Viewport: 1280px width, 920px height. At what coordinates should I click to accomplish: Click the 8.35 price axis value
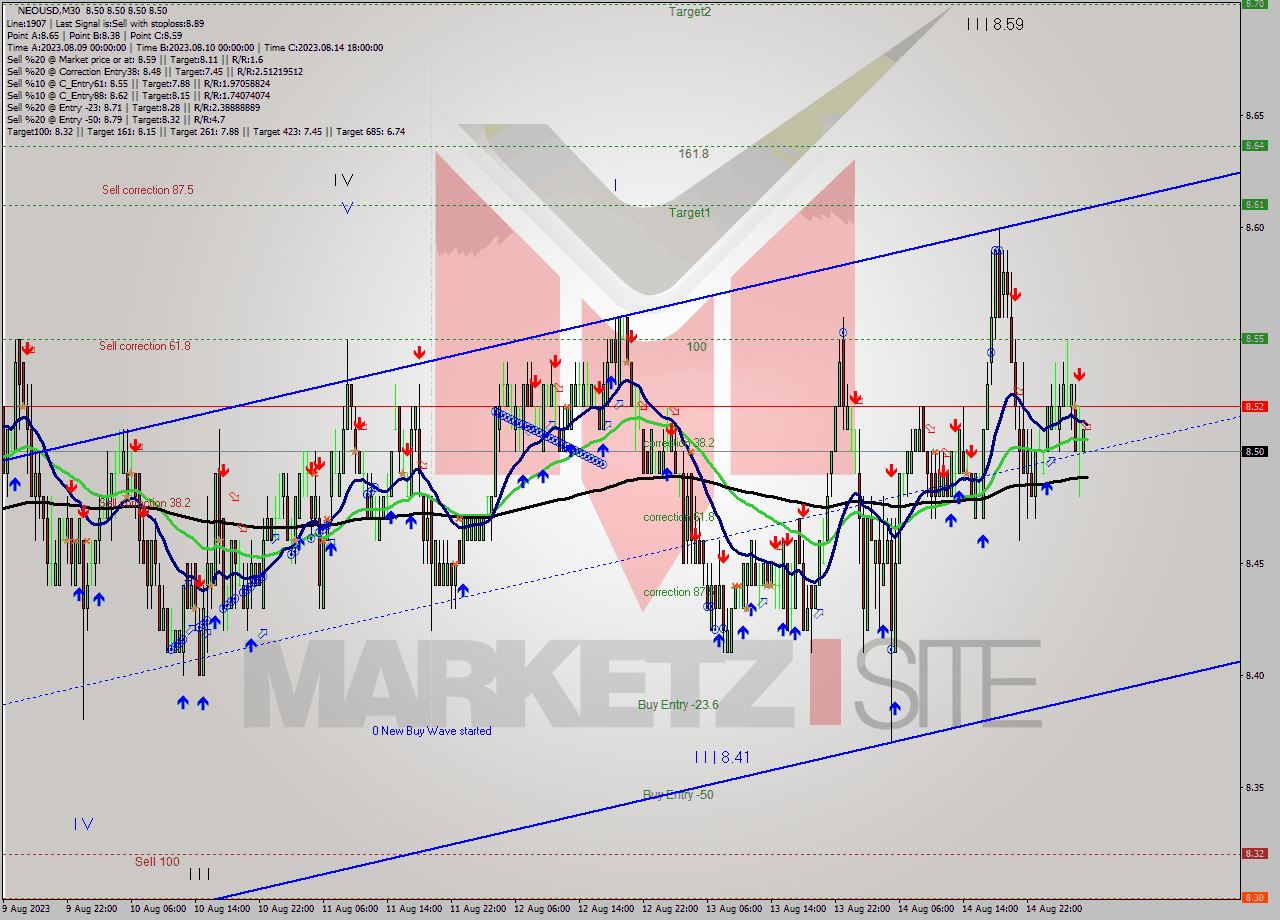click(x=1254, y=787)
